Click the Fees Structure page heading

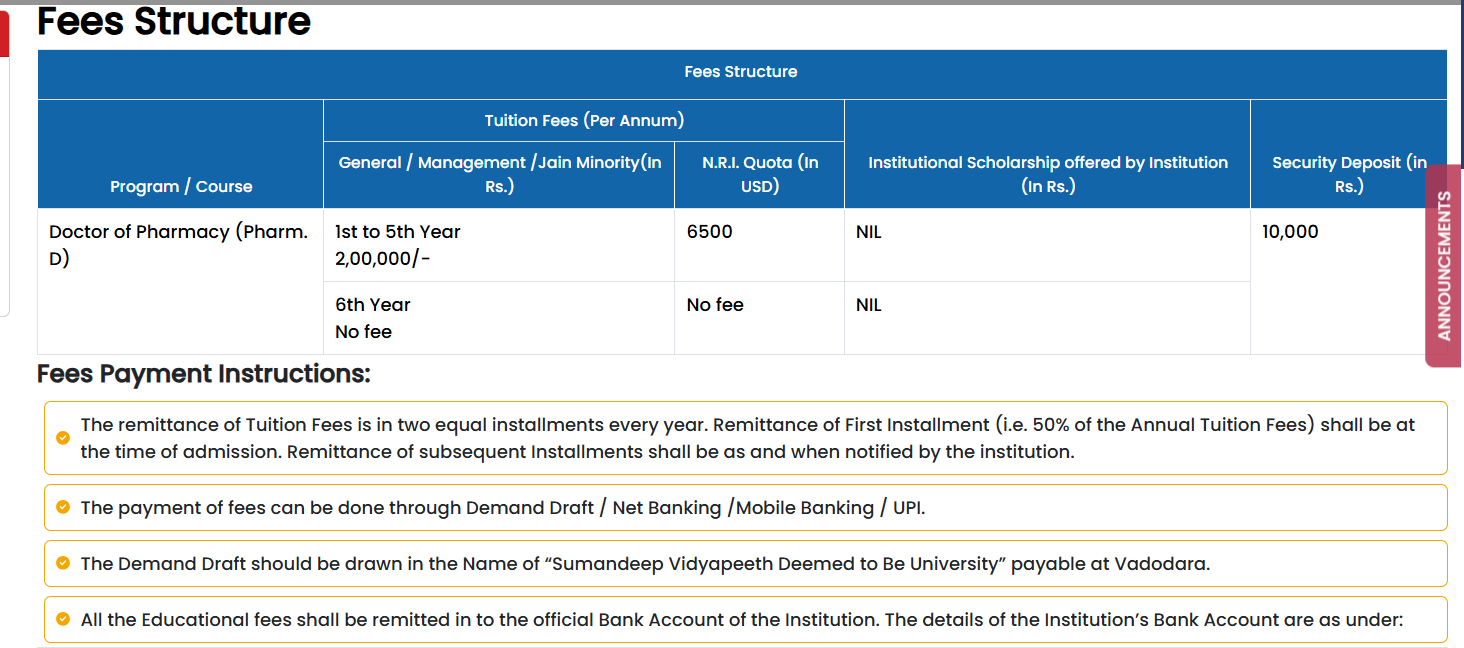[x=174, y=21]
